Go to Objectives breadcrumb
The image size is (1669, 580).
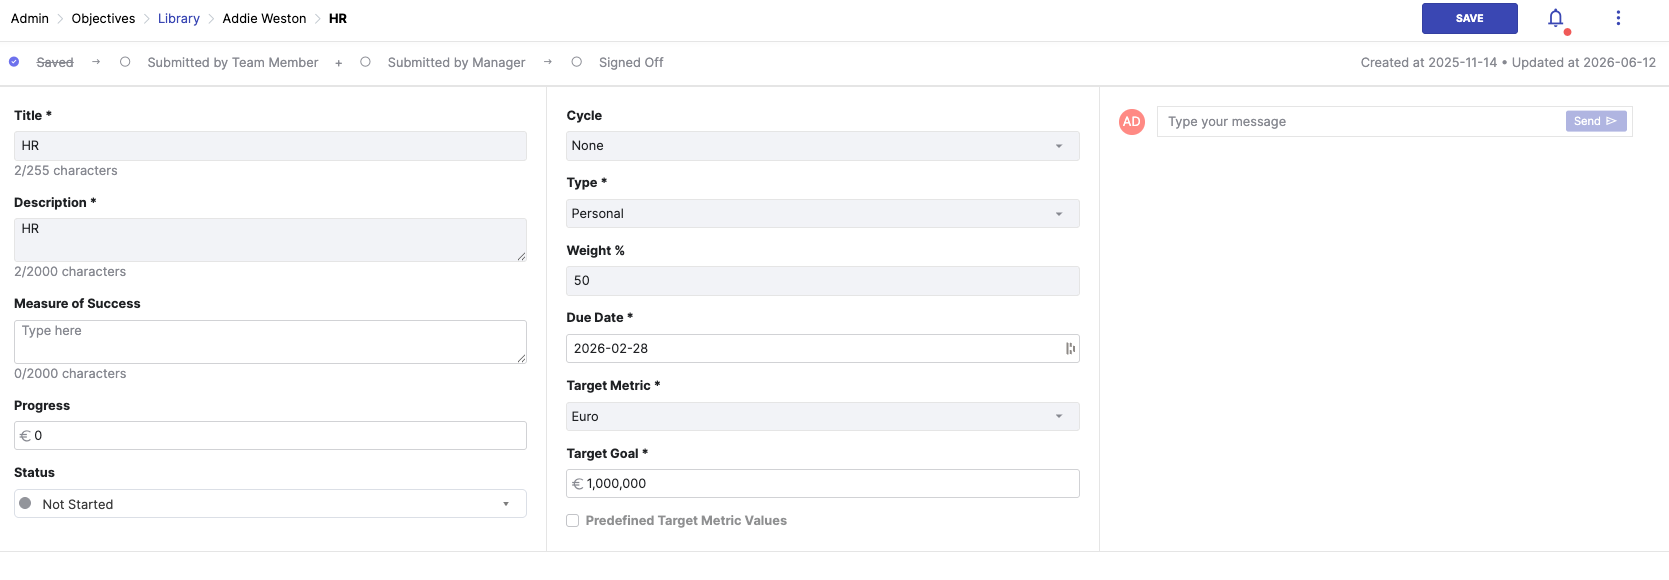pos(103,18)
